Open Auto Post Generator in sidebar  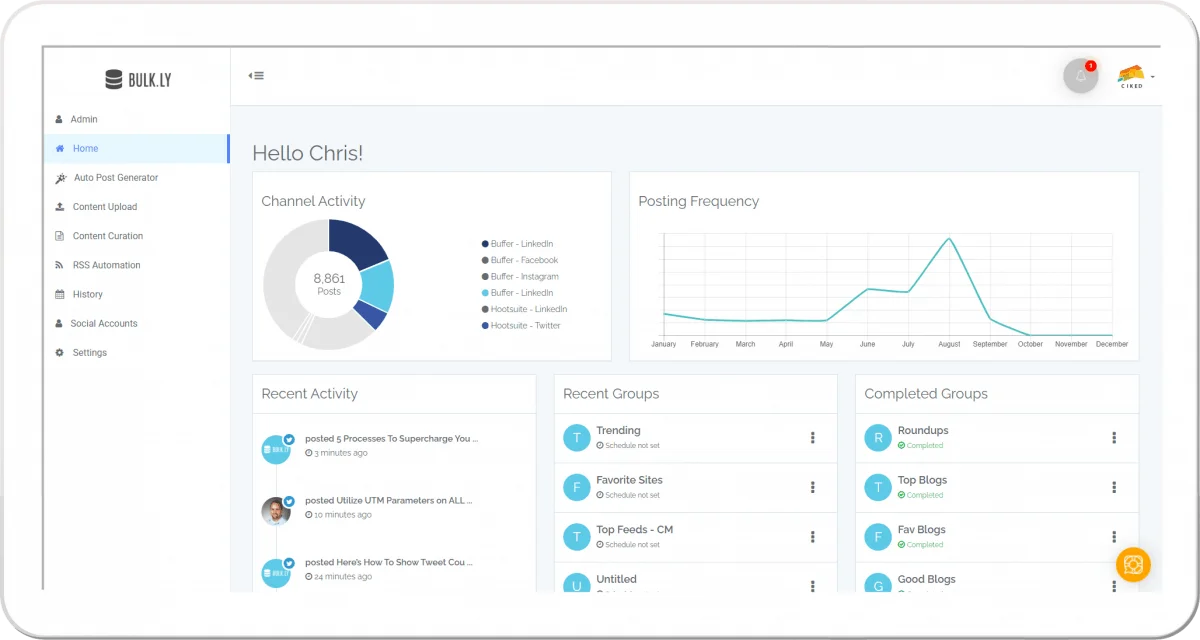115,178
